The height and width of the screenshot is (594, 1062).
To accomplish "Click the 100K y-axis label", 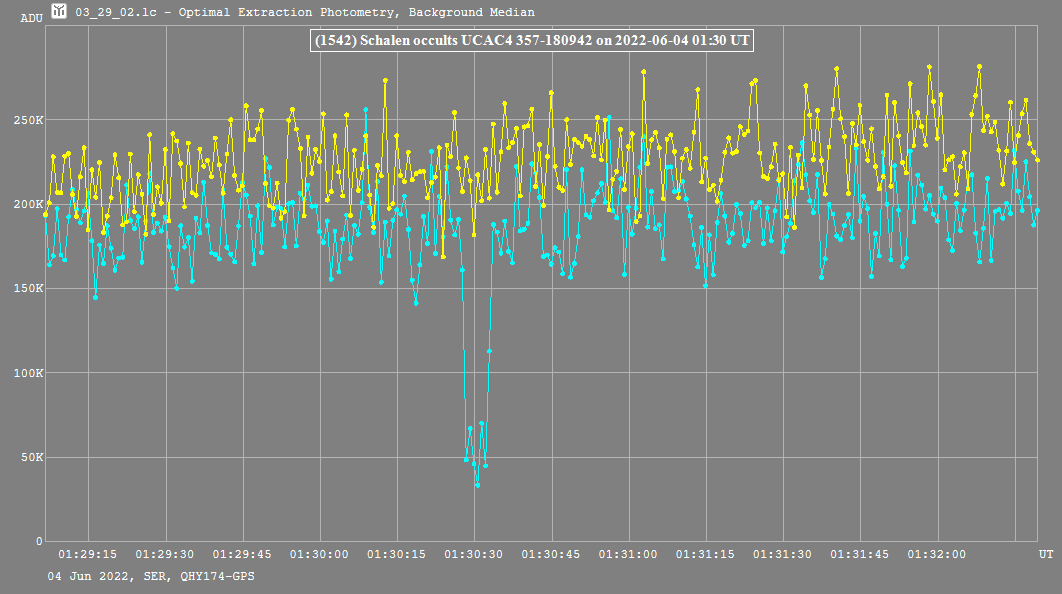I will click(x=27, y=373).
